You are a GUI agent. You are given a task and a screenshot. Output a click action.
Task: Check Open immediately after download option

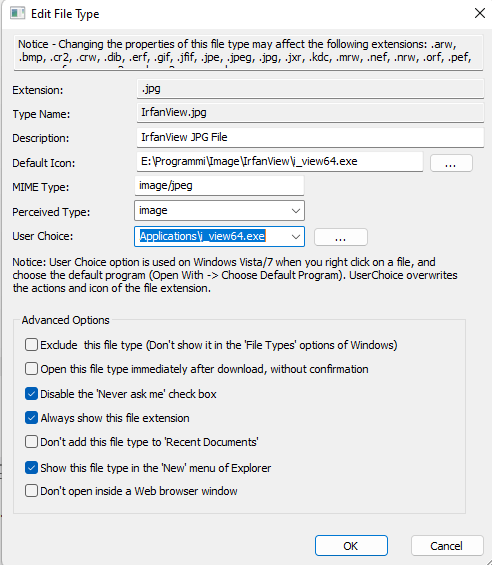[31, 369]
